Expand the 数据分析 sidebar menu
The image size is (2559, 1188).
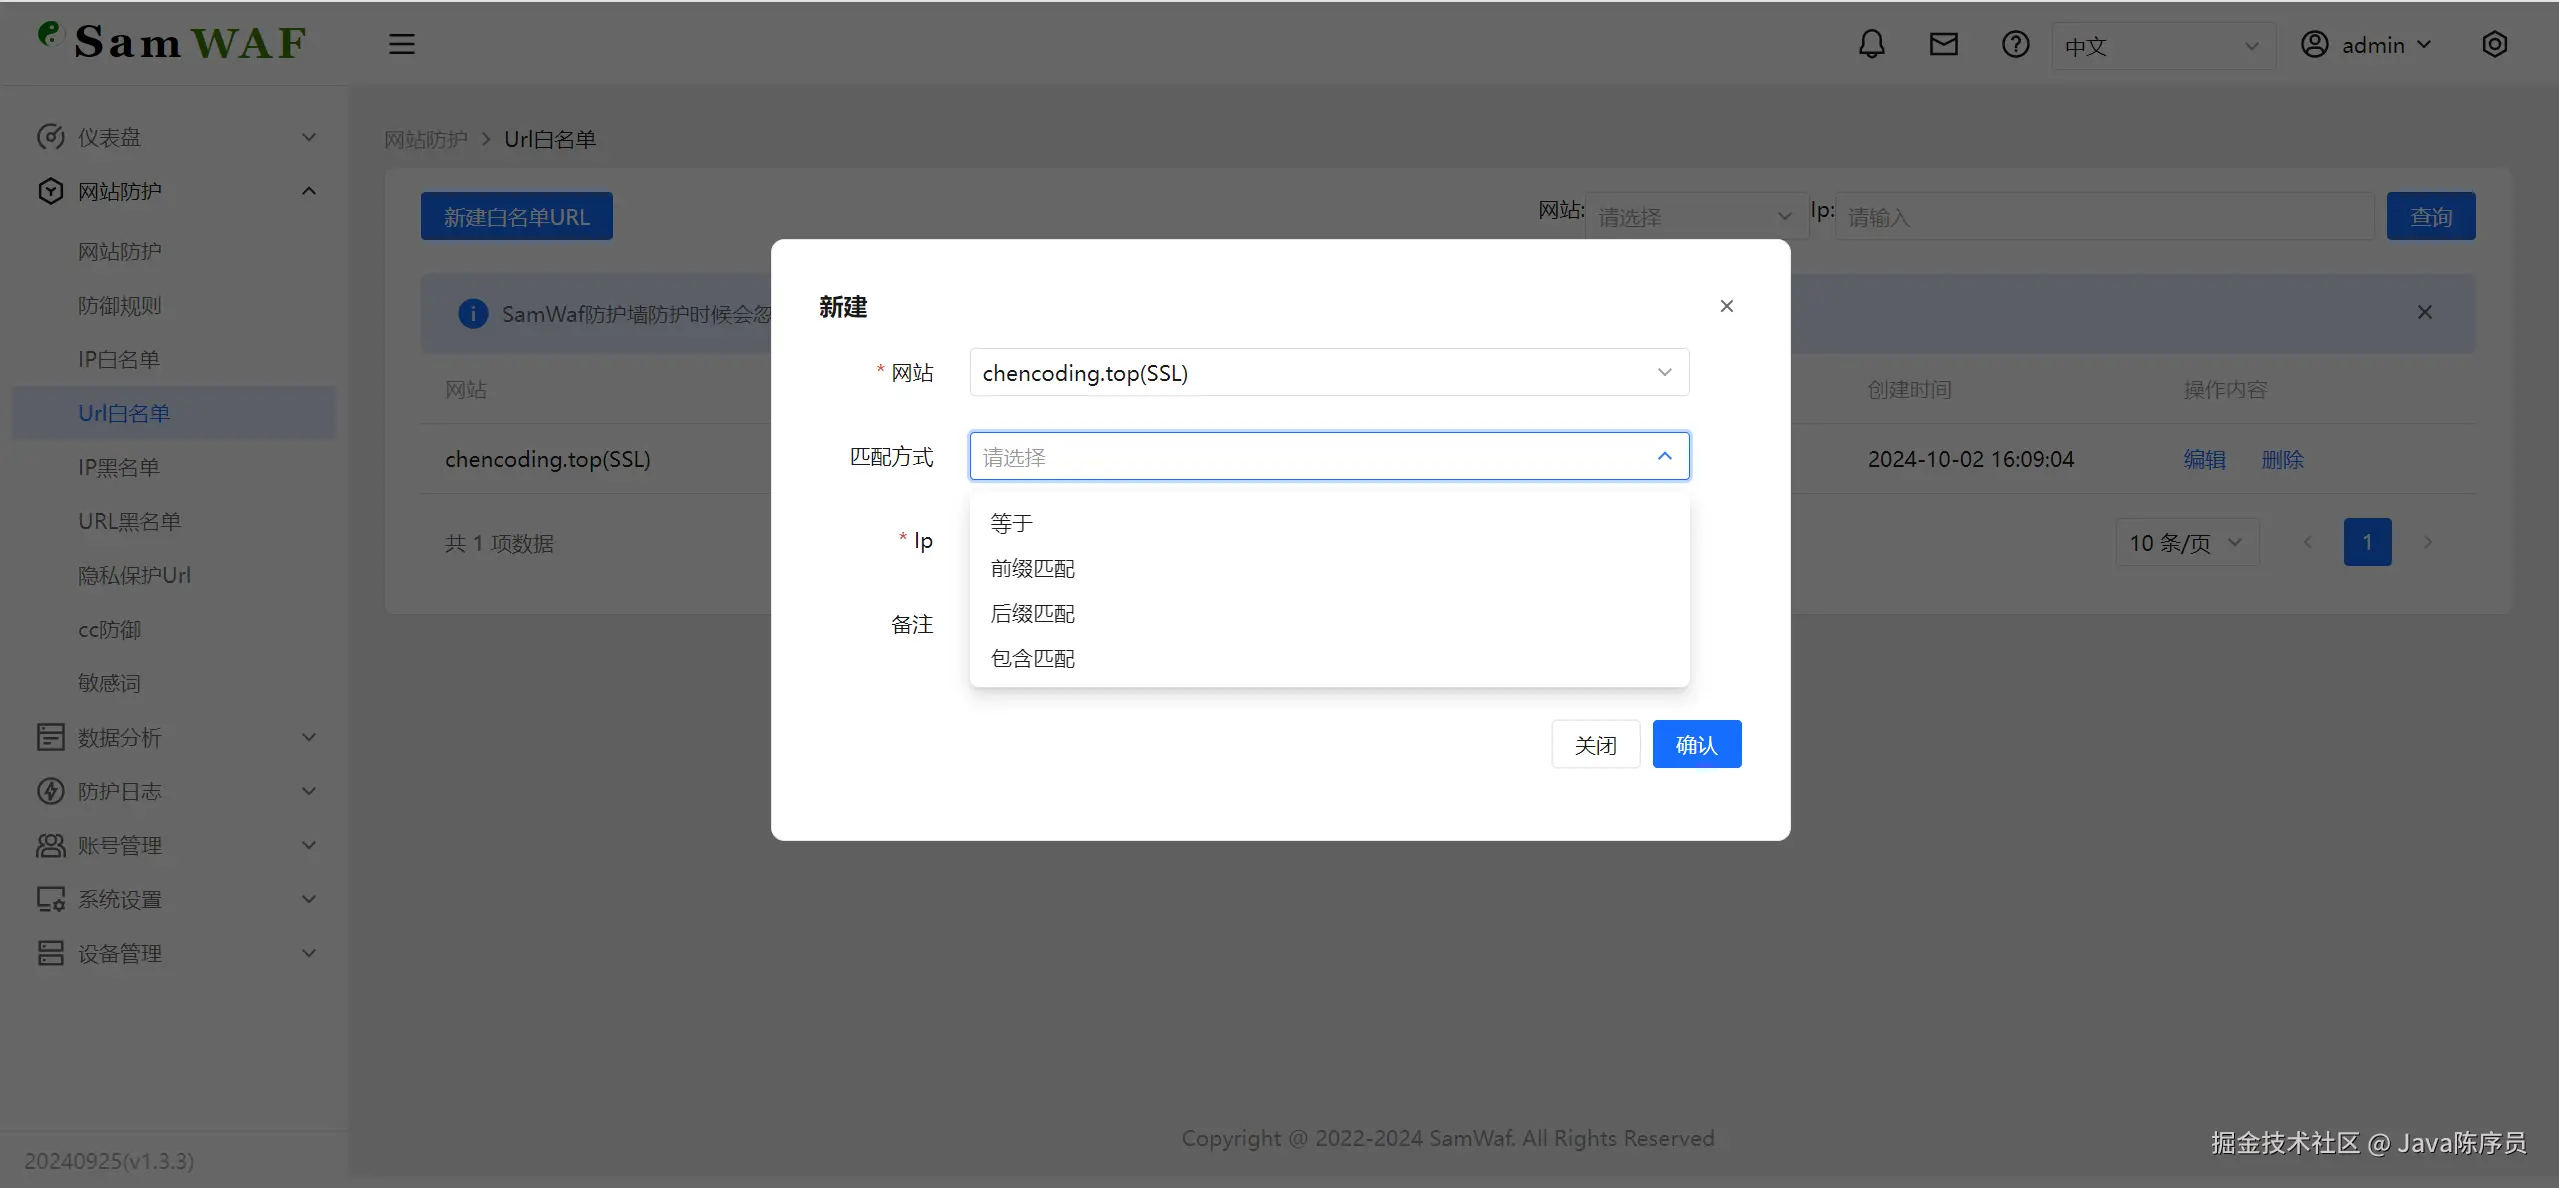tap(175, 738)
